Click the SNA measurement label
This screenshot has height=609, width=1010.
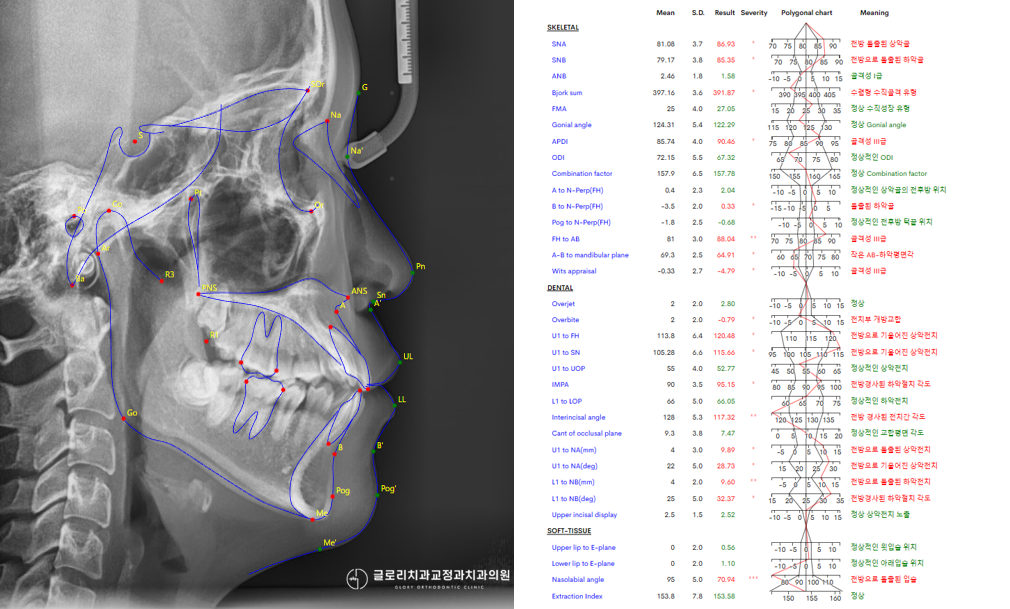(x=558, y=45)
